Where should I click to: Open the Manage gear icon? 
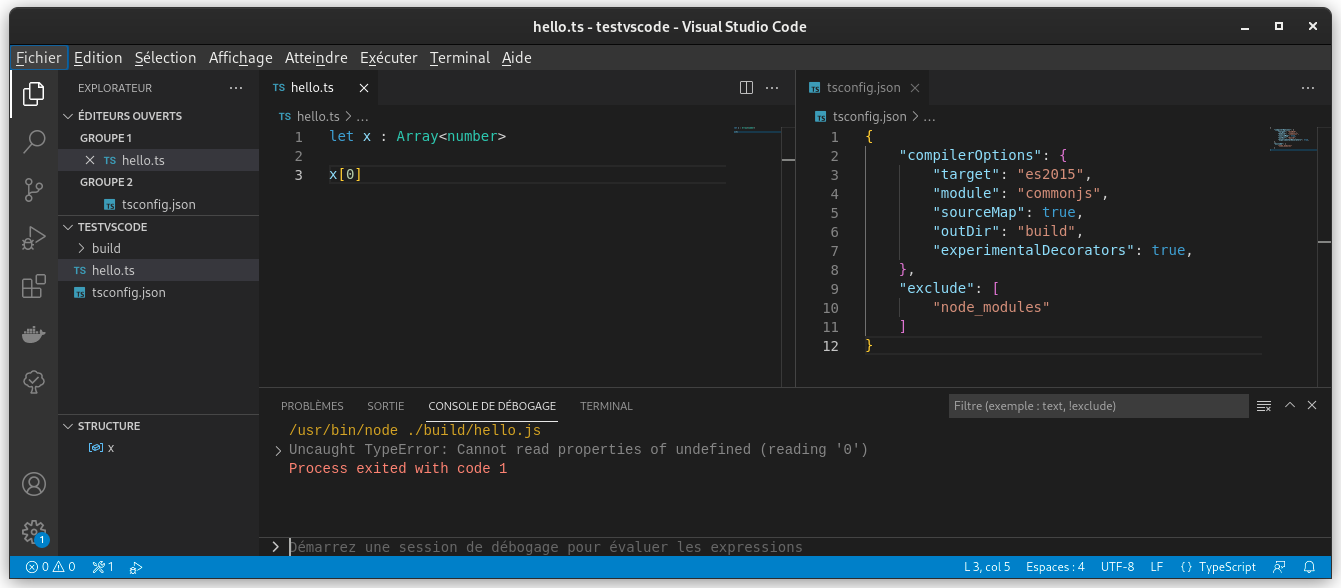[x=34, y=532]
